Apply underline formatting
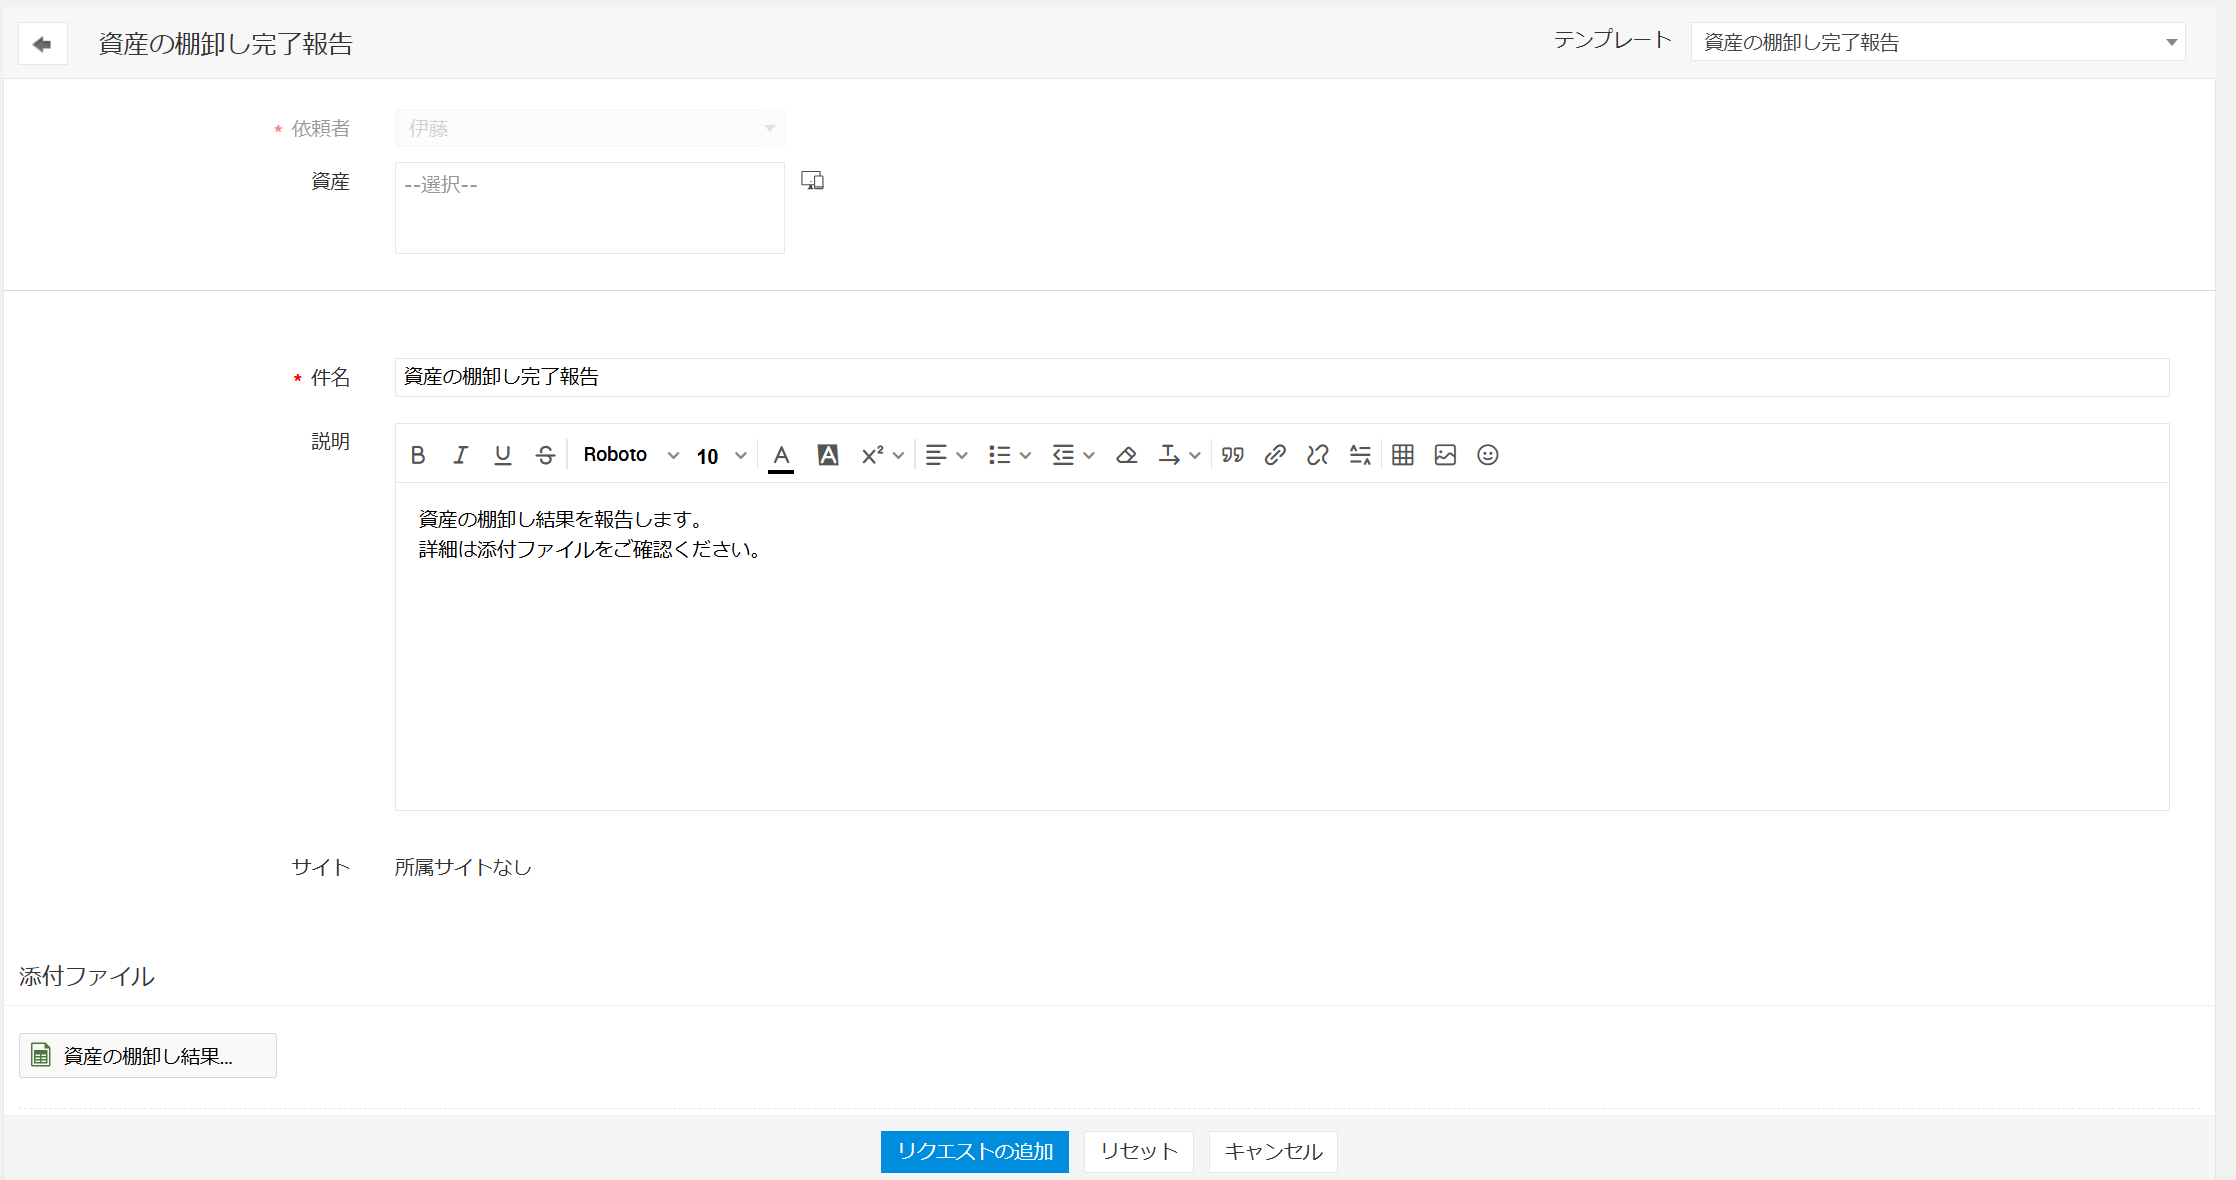 coord(502,455)
